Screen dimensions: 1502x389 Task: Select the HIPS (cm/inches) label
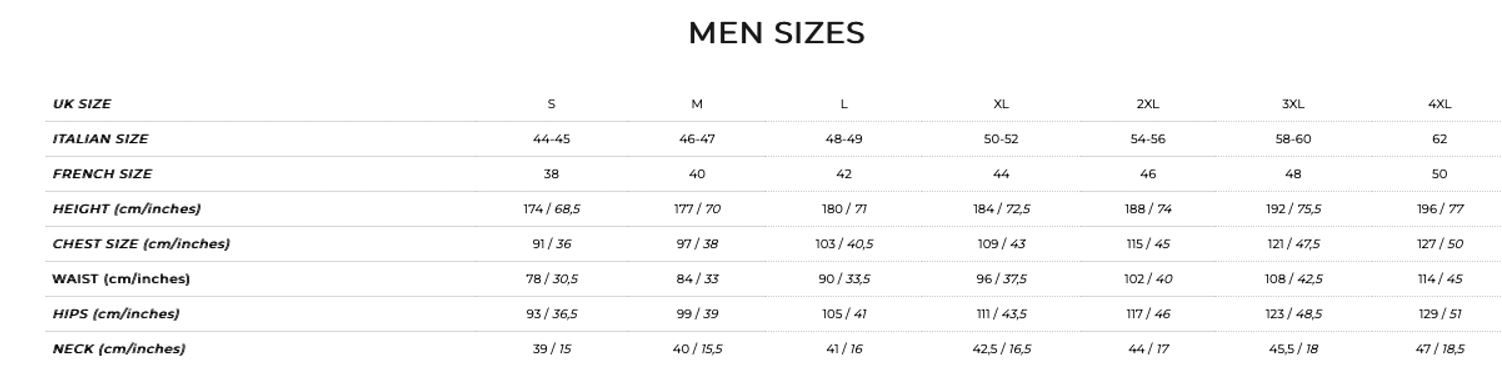tap(116, 314)
